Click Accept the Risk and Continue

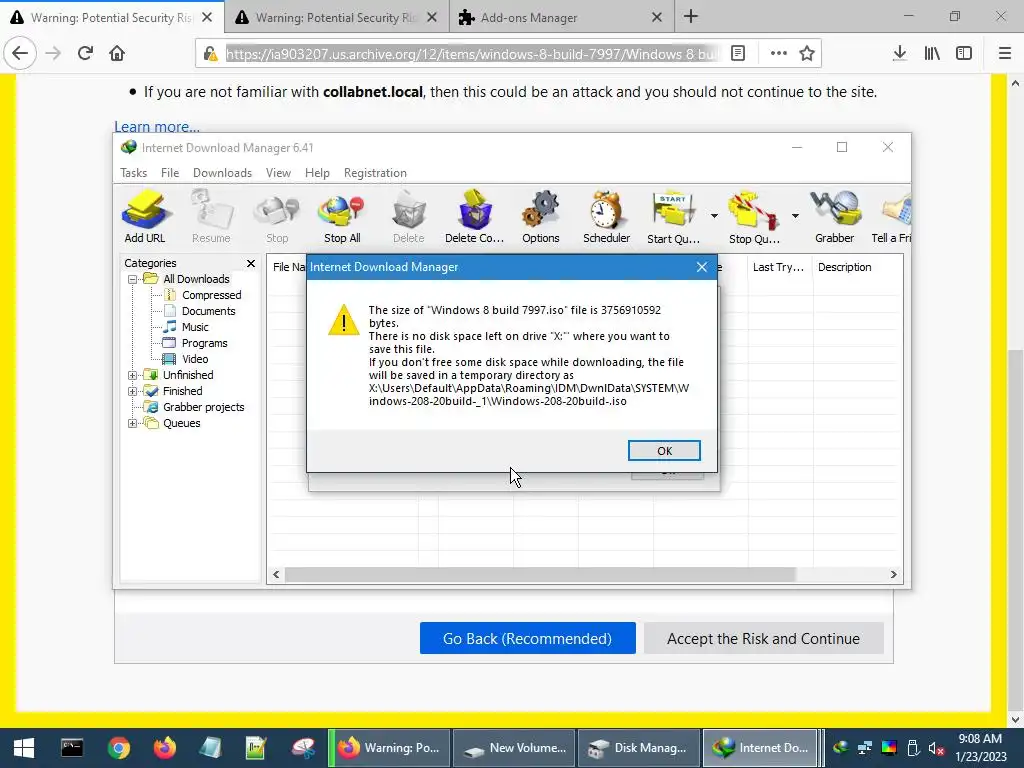click(763, 638)
